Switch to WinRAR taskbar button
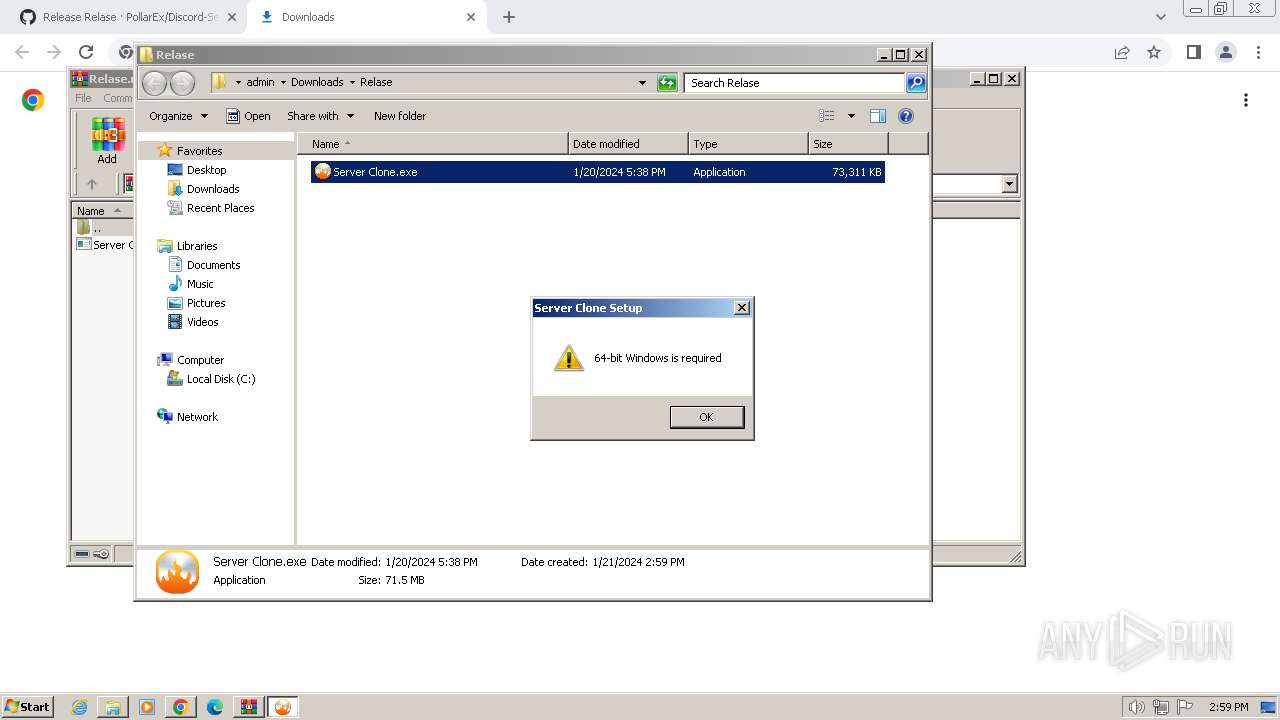1280x720 pixels. tap(248, 707)
